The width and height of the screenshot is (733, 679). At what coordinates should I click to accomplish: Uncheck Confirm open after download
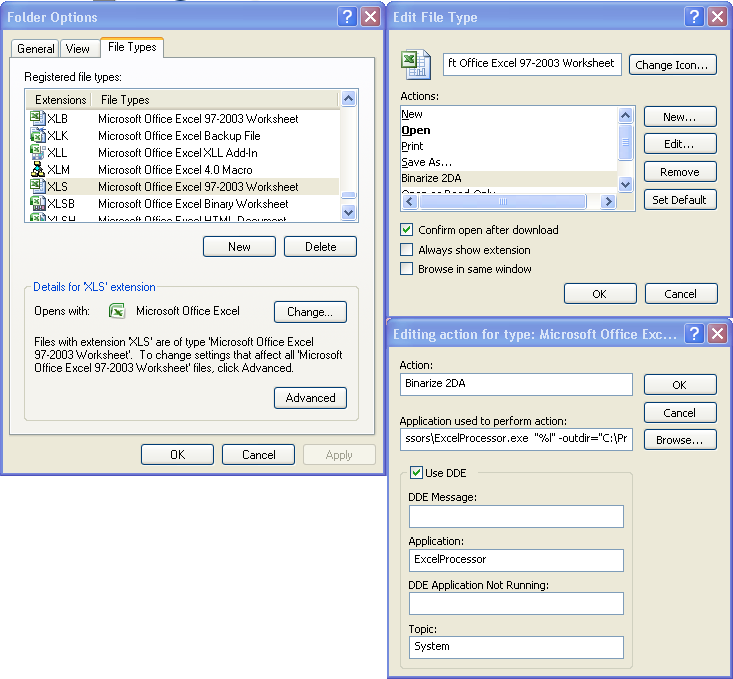[x=407, y=230]
